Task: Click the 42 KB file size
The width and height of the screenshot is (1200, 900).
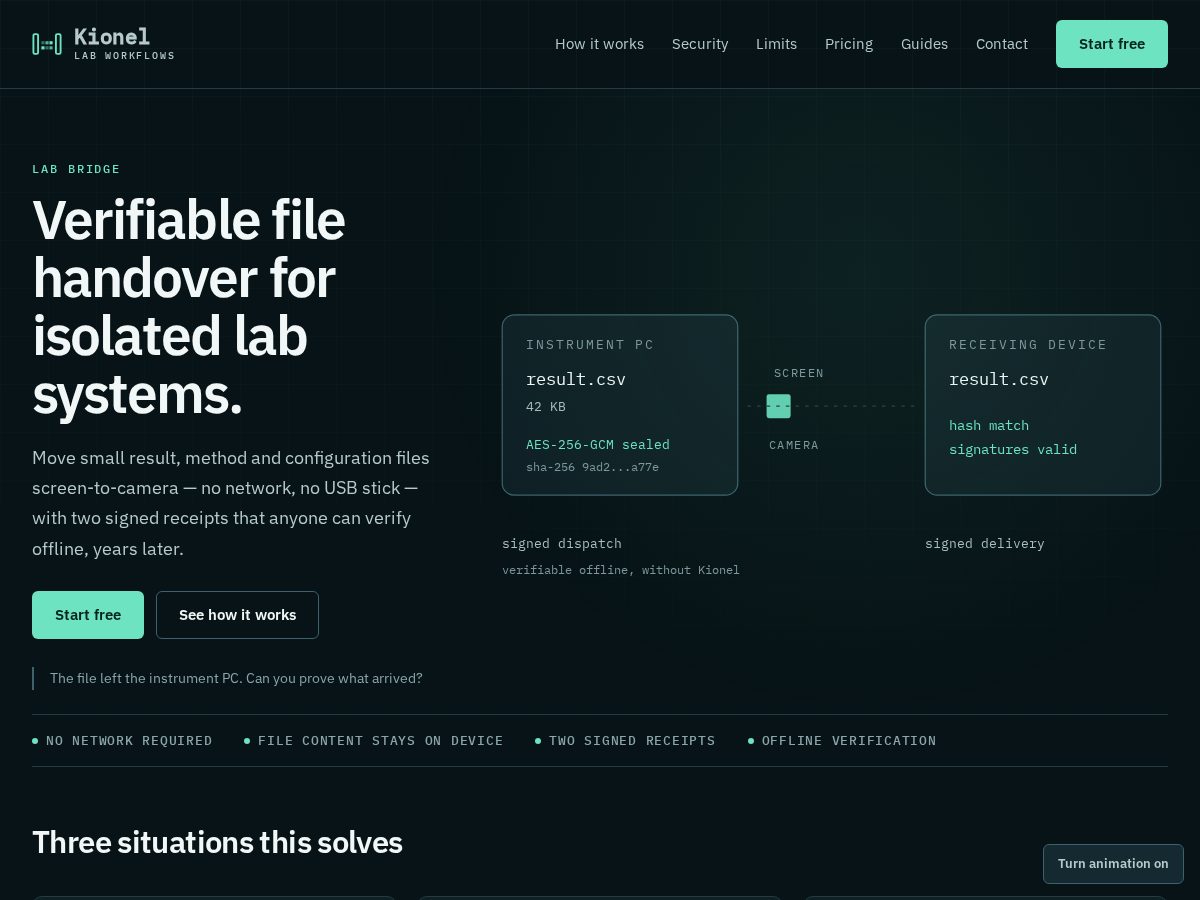Action: [546, 406]
